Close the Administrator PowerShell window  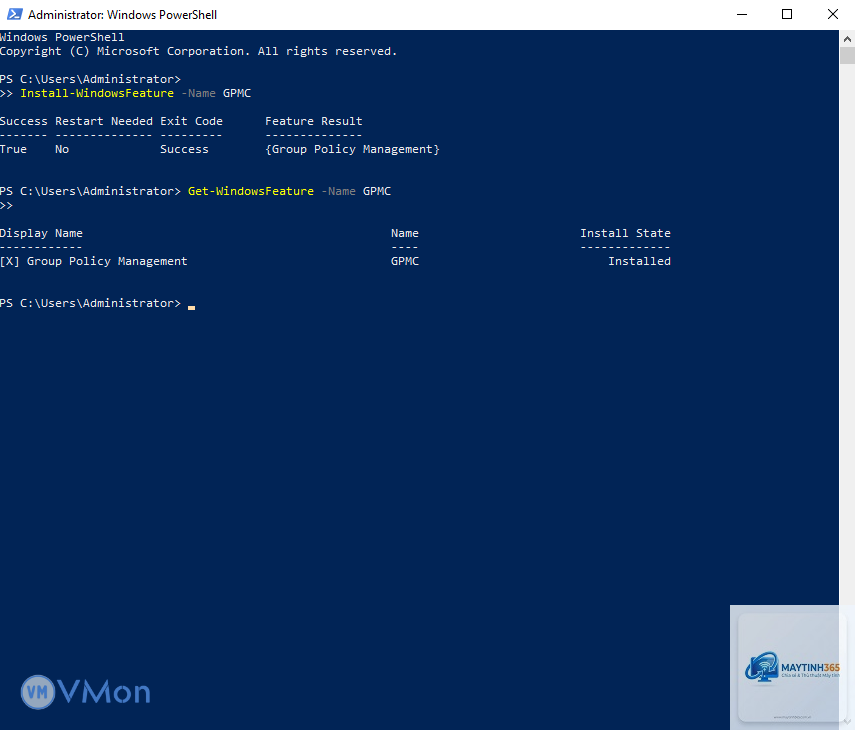click(x=833, y=14)
